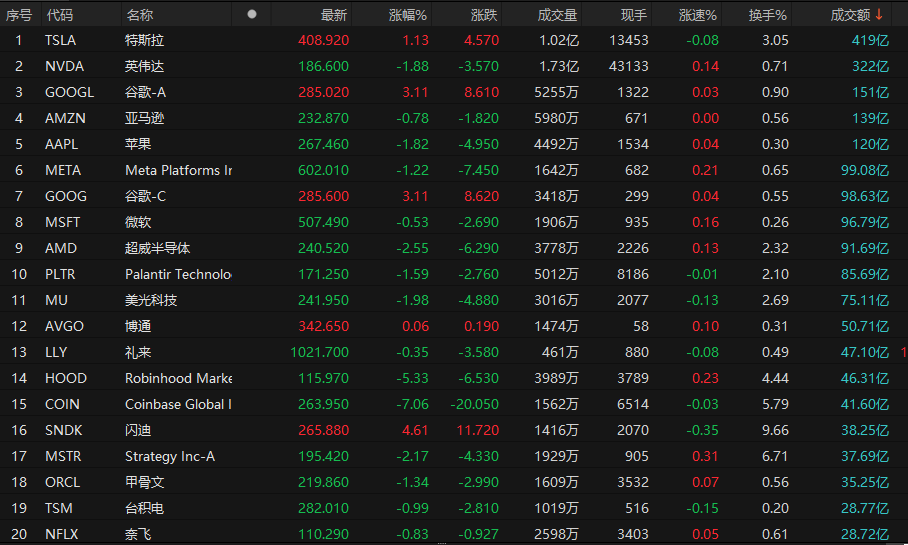The width and height of the screenshot is (908, 545).
Task: Open the GOOGL row code cell
Action: pos(69,92)
